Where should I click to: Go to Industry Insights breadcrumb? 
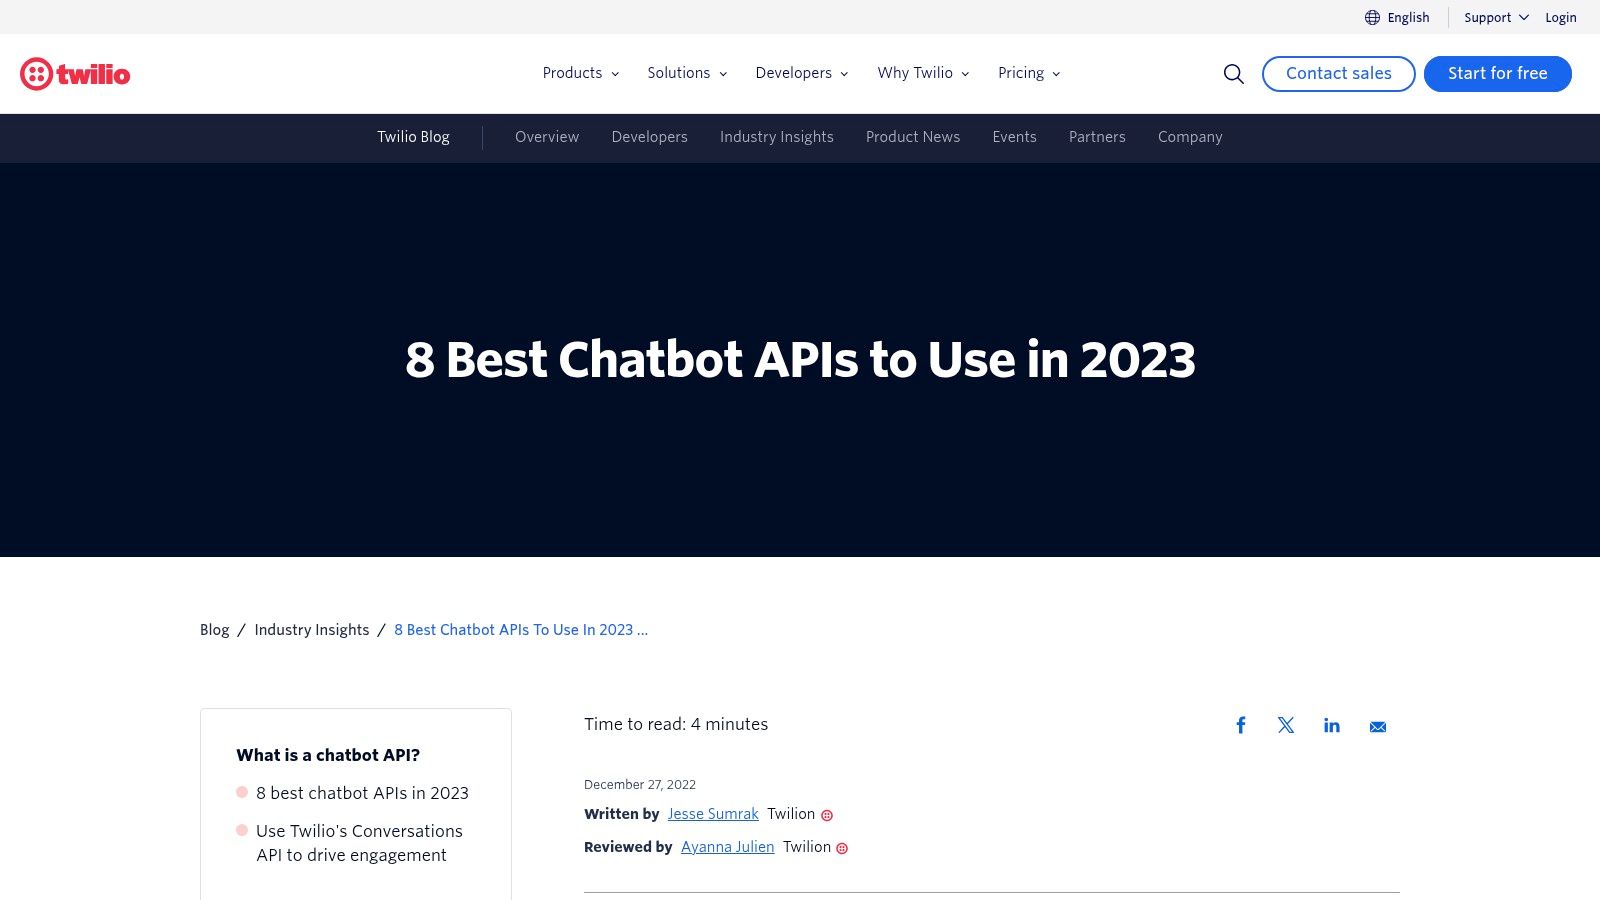coord(312,630)
